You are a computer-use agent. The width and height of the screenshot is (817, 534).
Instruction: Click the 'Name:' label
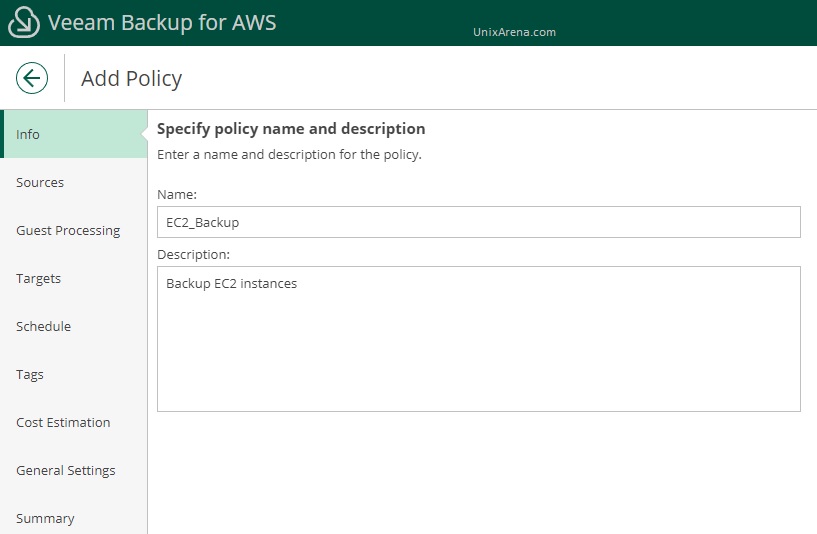click(177, 194)
